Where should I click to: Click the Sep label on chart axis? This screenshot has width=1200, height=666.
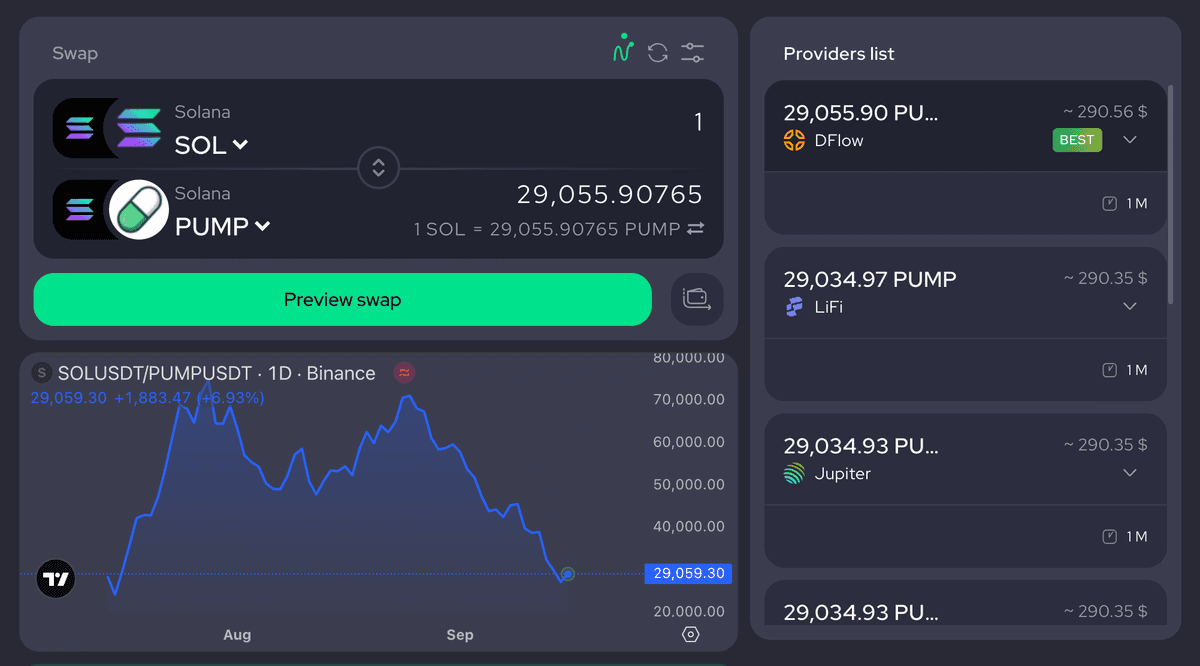[x=460, y=635]
